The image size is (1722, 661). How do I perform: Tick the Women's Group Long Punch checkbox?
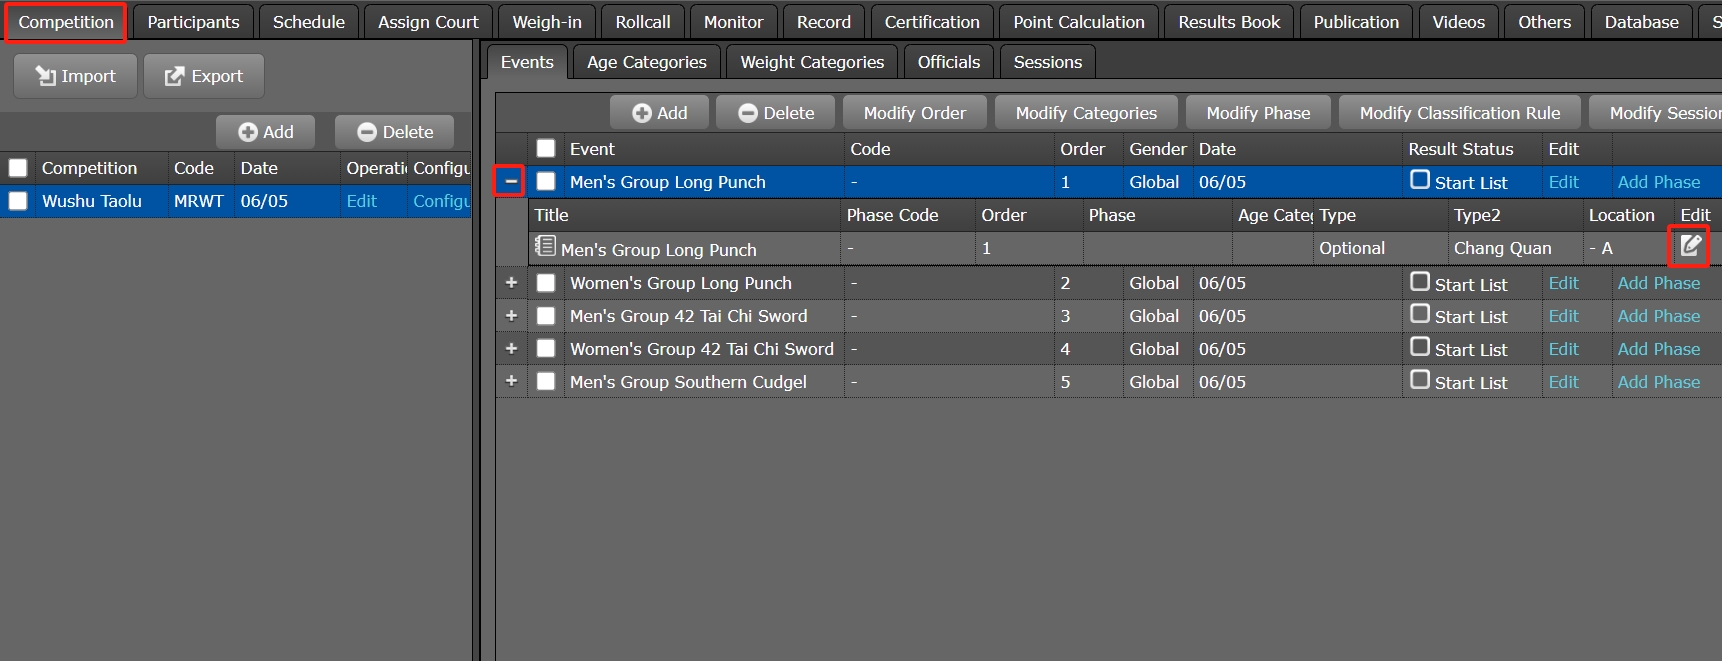tap(546, 283)
